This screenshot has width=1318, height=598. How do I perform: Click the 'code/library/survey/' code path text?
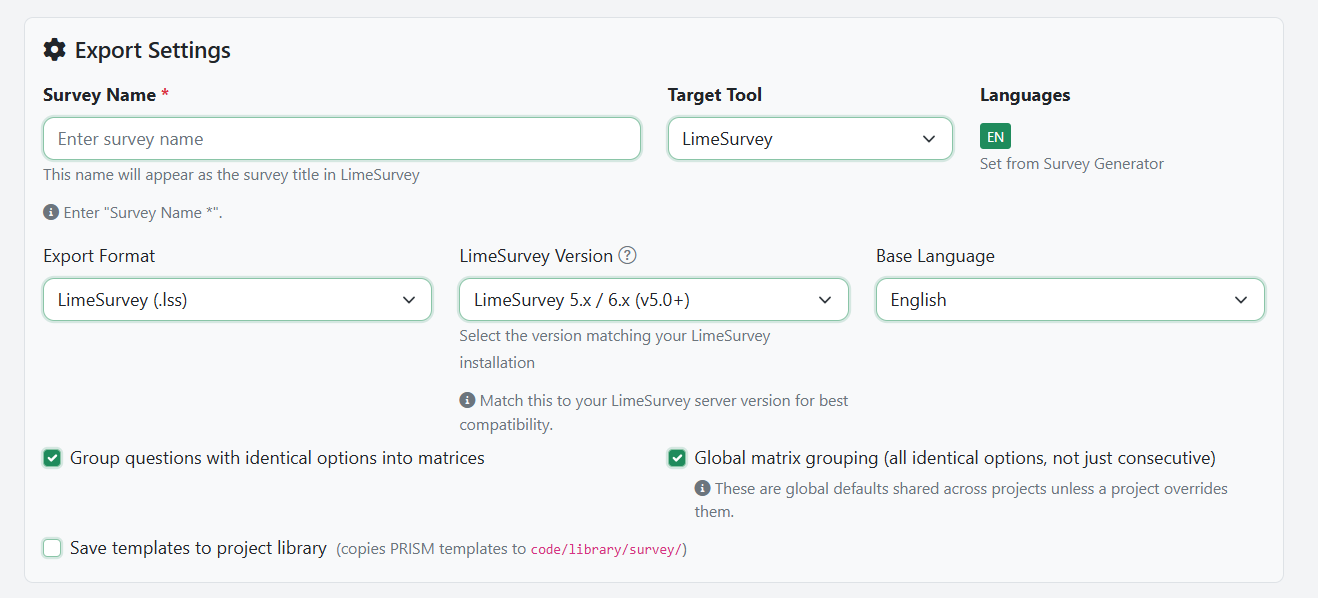[606, 550]
